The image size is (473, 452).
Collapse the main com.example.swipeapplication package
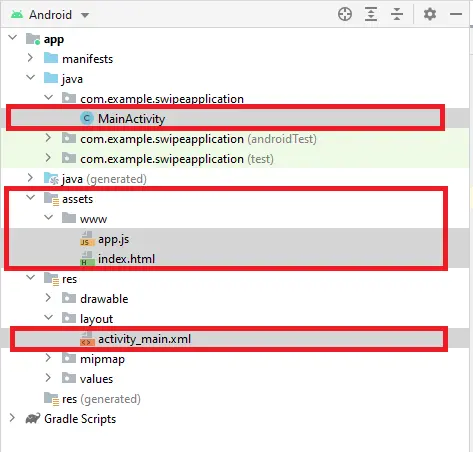(x=49, y=97)
